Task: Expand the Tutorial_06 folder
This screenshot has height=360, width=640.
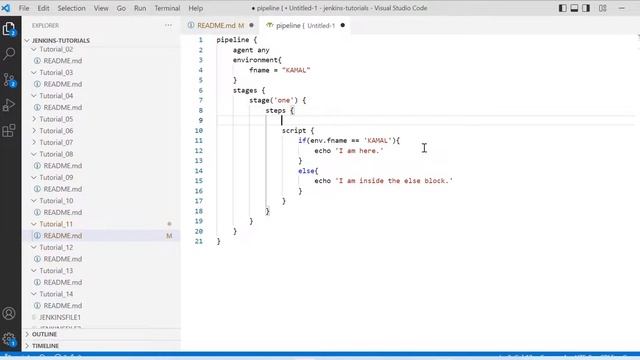Action: click(56, 131)
